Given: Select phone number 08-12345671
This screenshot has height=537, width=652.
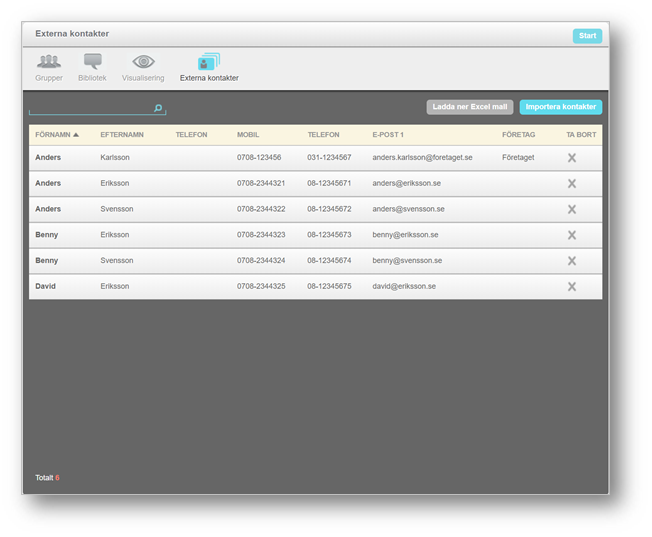Looking at the screenshot, I should point(329,183).
